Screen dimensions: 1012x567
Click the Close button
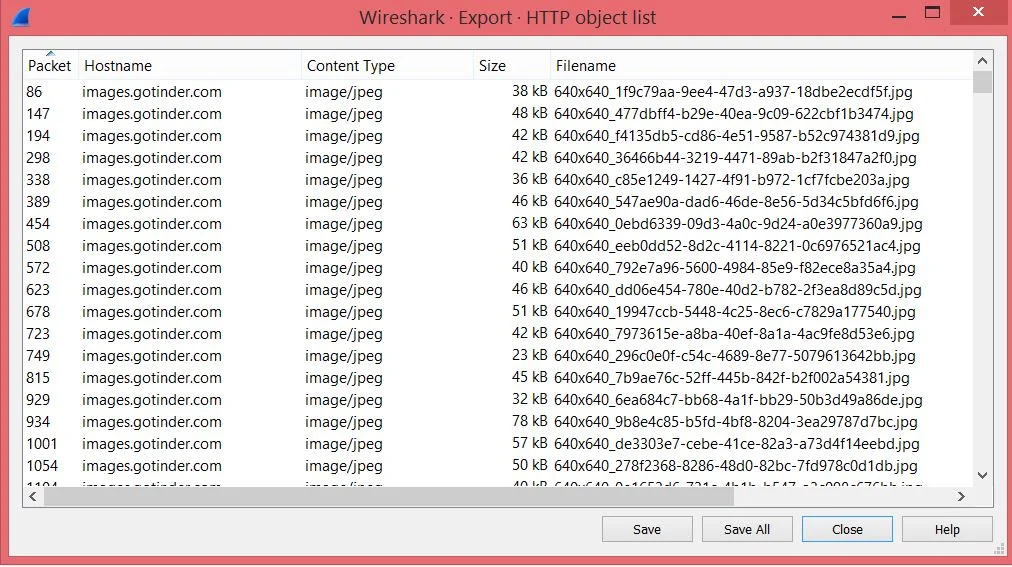tap(847, 530)
